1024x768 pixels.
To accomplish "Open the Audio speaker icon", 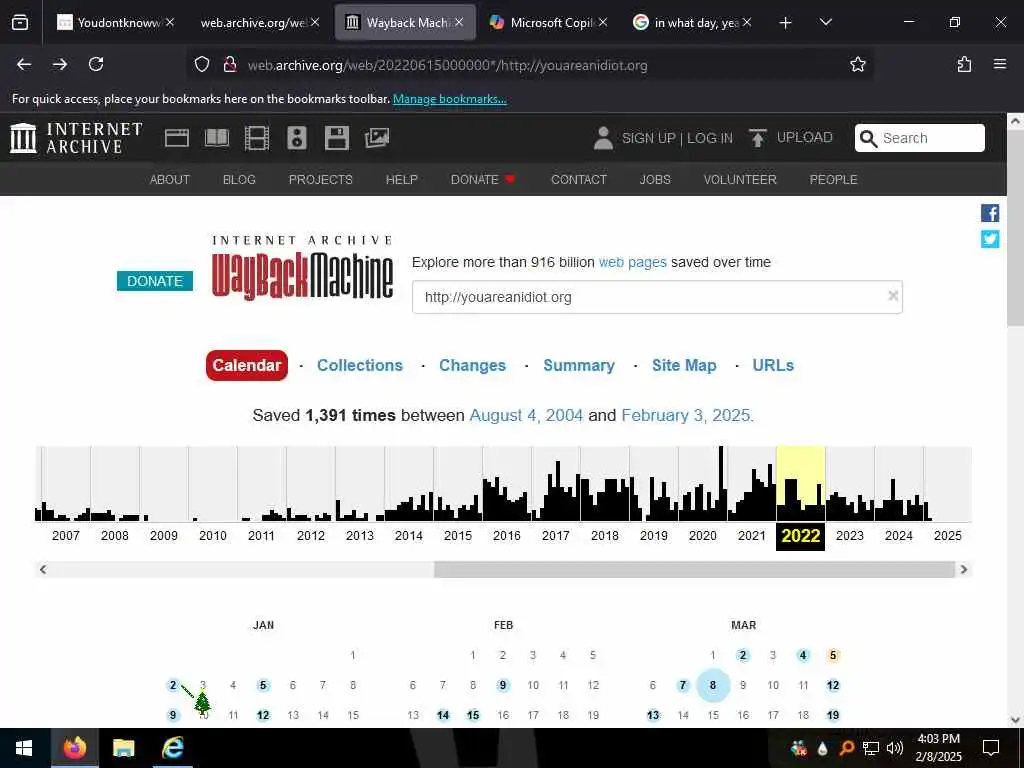I will 296,138.
